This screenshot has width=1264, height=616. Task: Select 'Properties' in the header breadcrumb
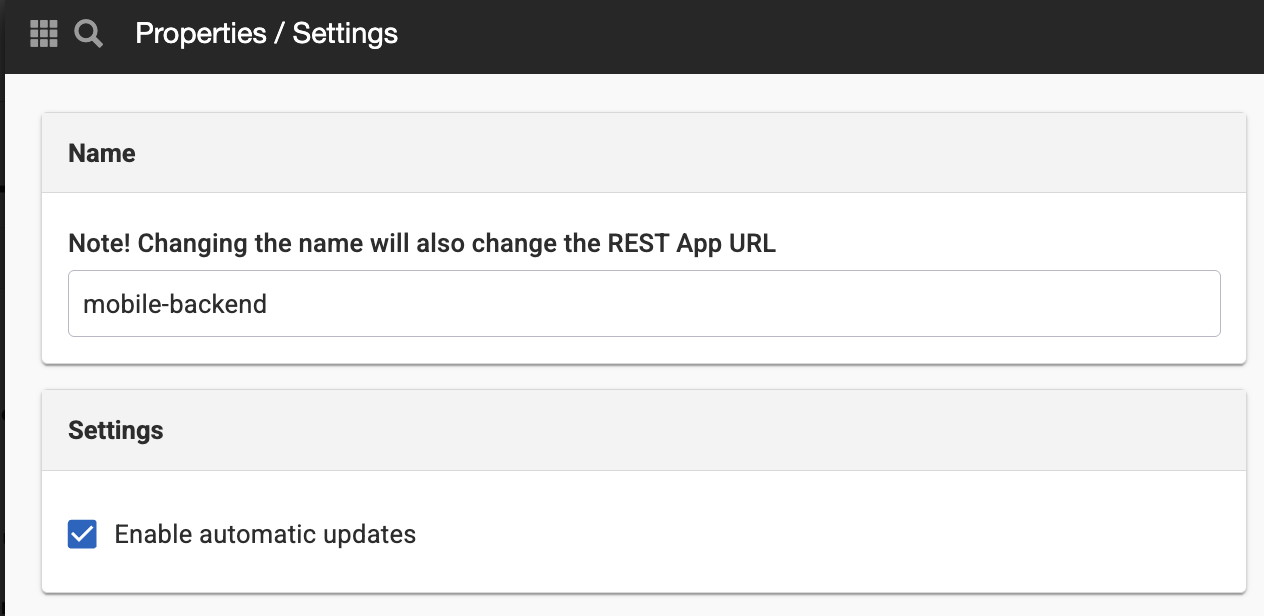click(x=201, y=34)
